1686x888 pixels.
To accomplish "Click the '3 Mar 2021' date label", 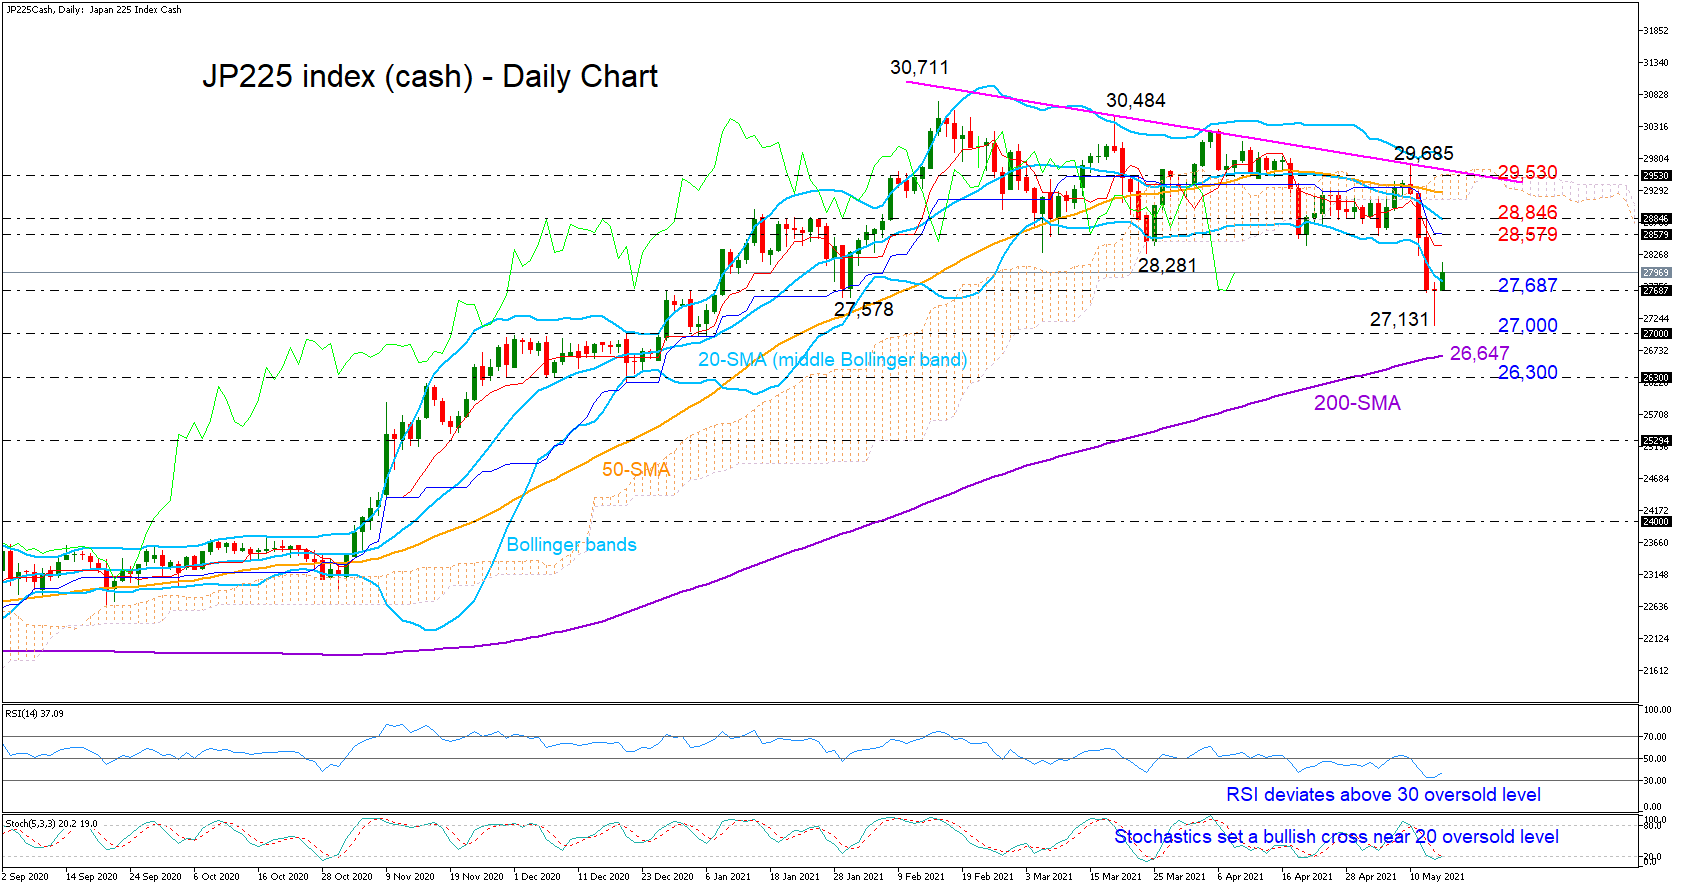I will (1049, 877).
